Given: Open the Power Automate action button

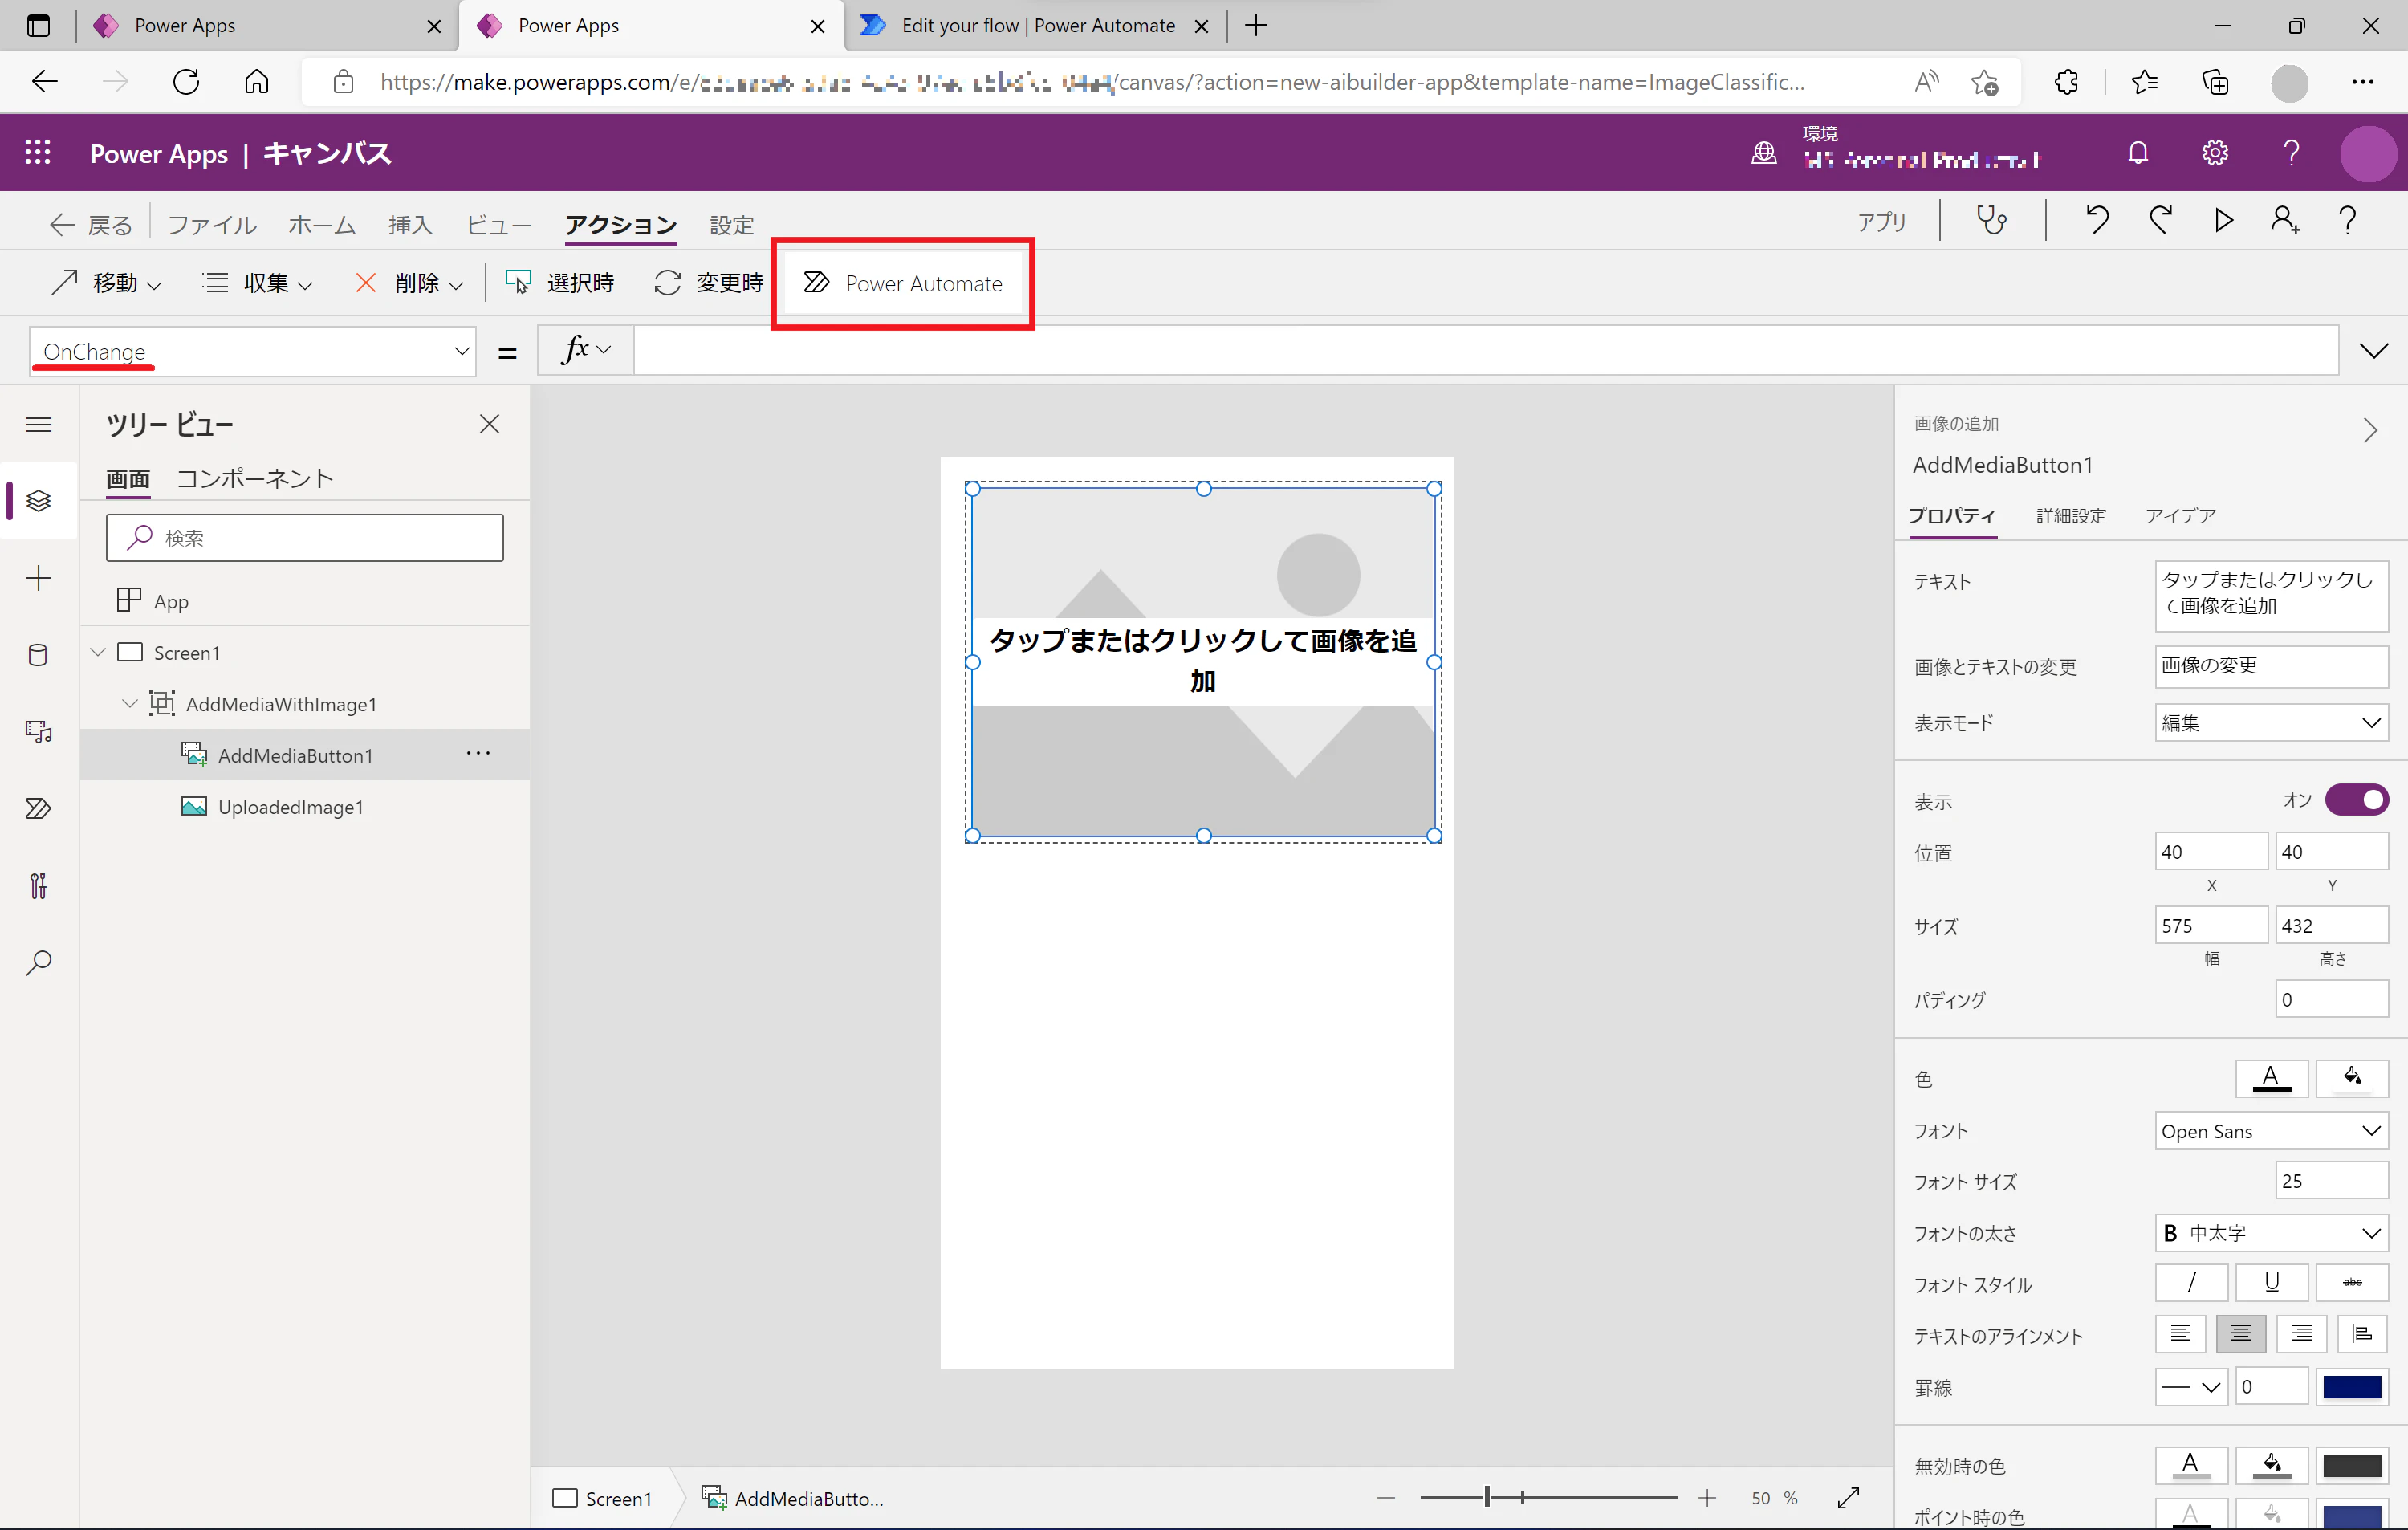Looking at the screenshot, I should 903,283.
